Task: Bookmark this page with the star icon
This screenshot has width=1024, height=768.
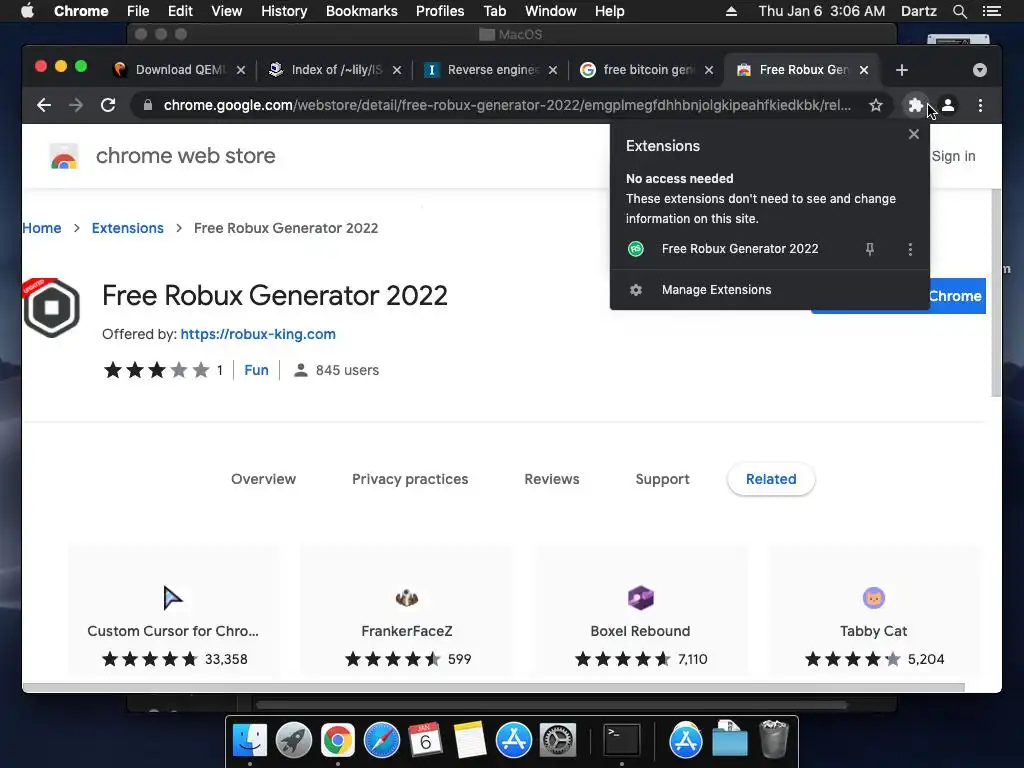Action: pos(876,105)
